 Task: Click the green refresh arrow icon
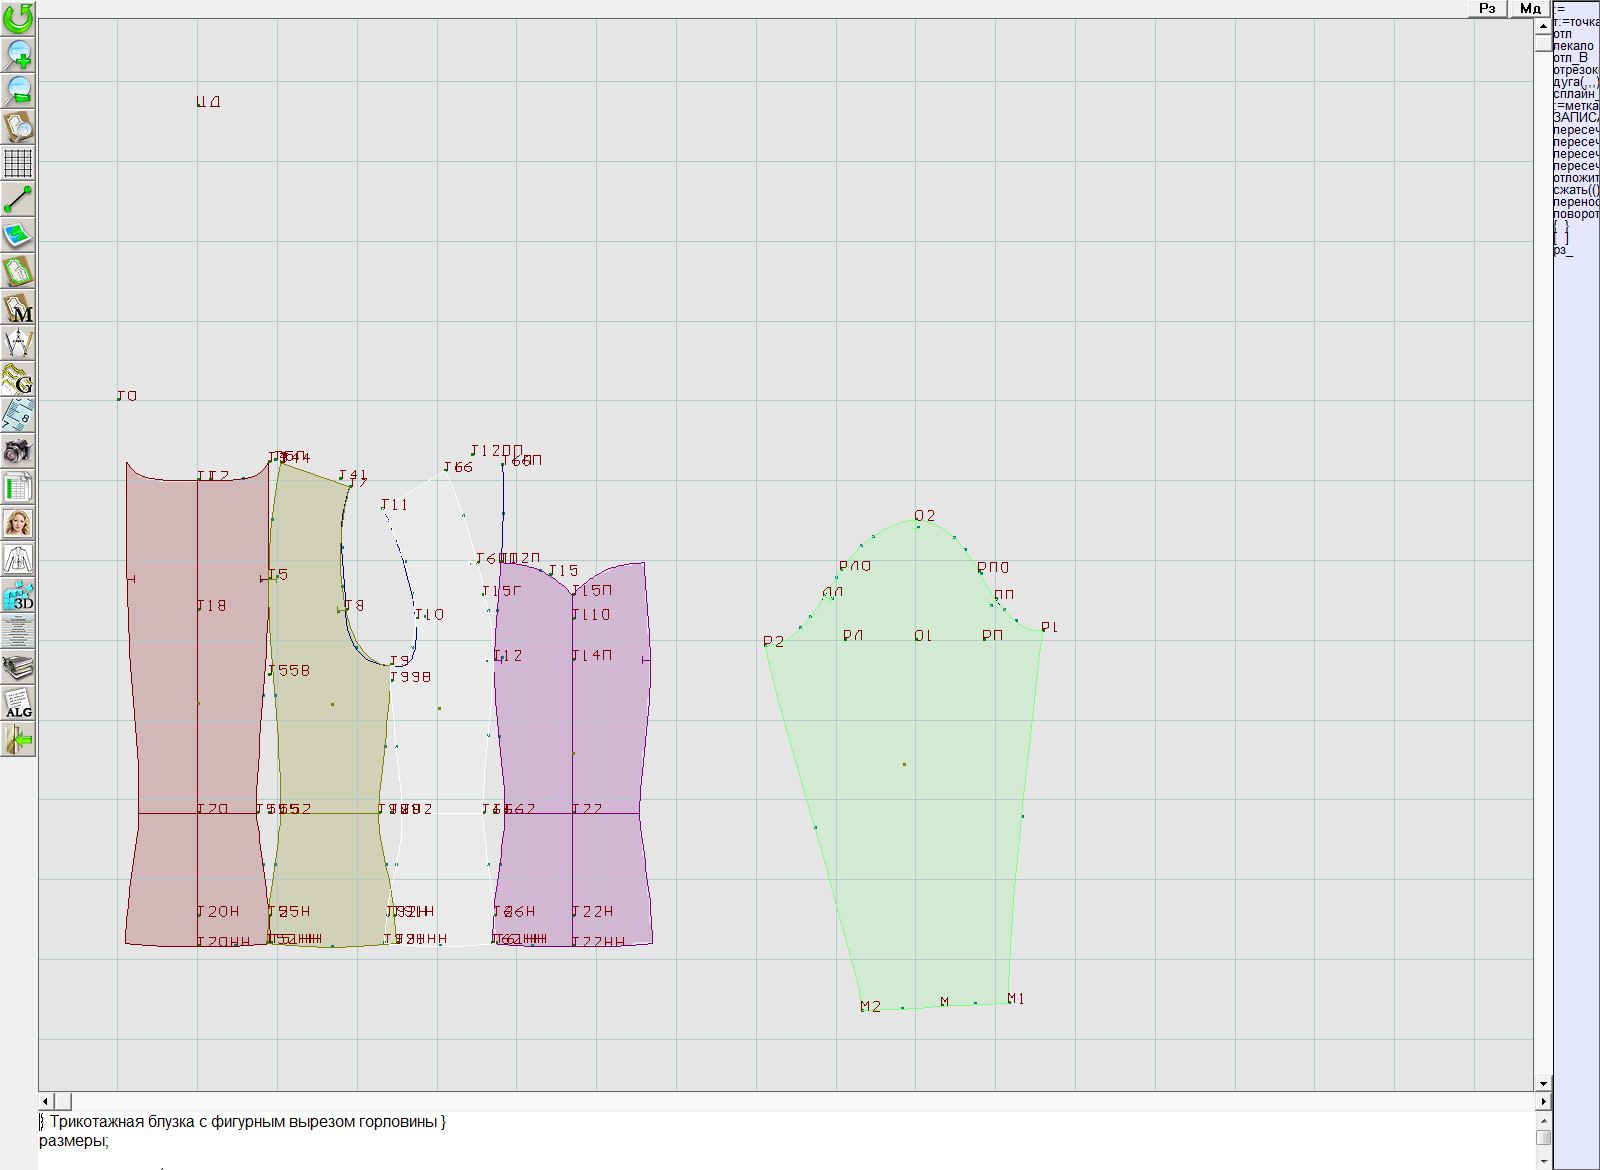(18, 17)
